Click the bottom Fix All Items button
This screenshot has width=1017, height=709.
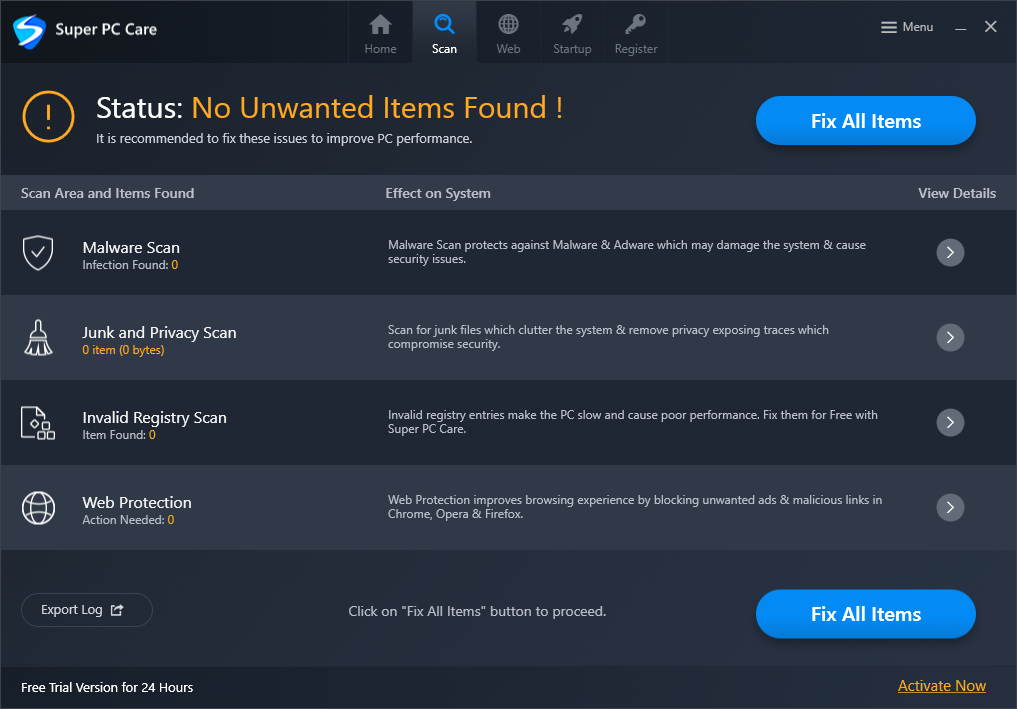coord(865,614)
